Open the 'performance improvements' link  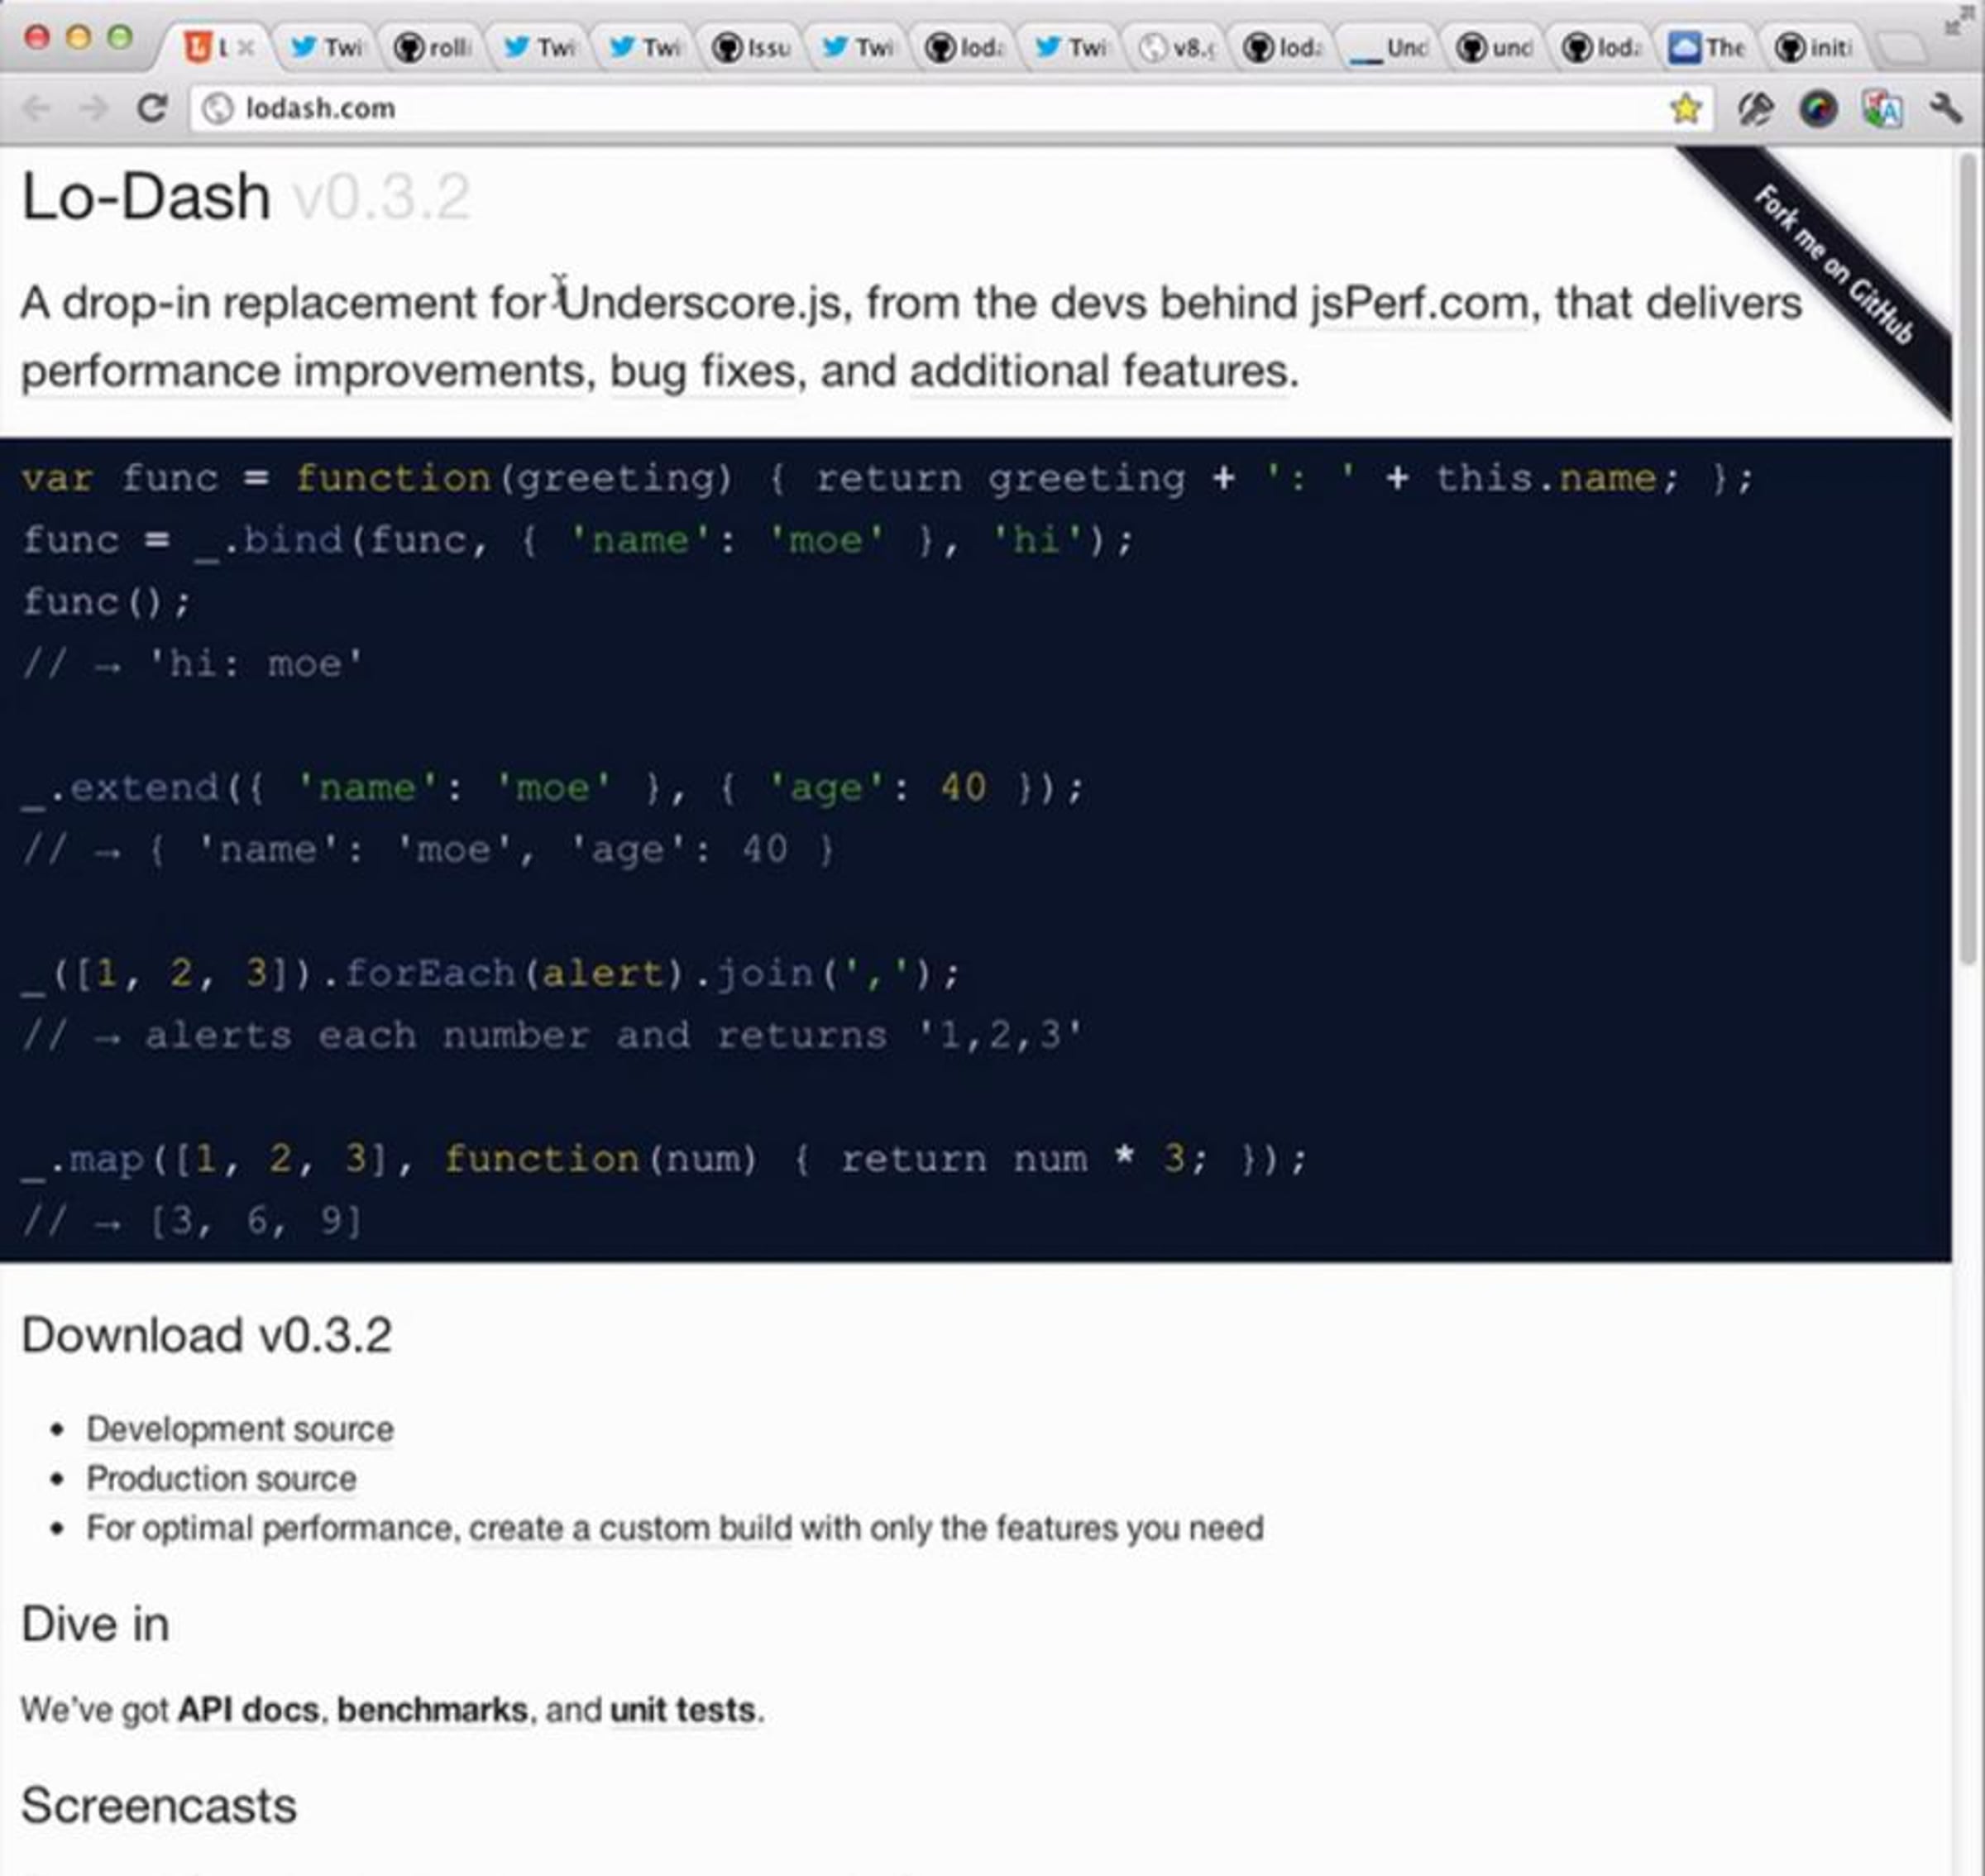(x=304, y=371)
